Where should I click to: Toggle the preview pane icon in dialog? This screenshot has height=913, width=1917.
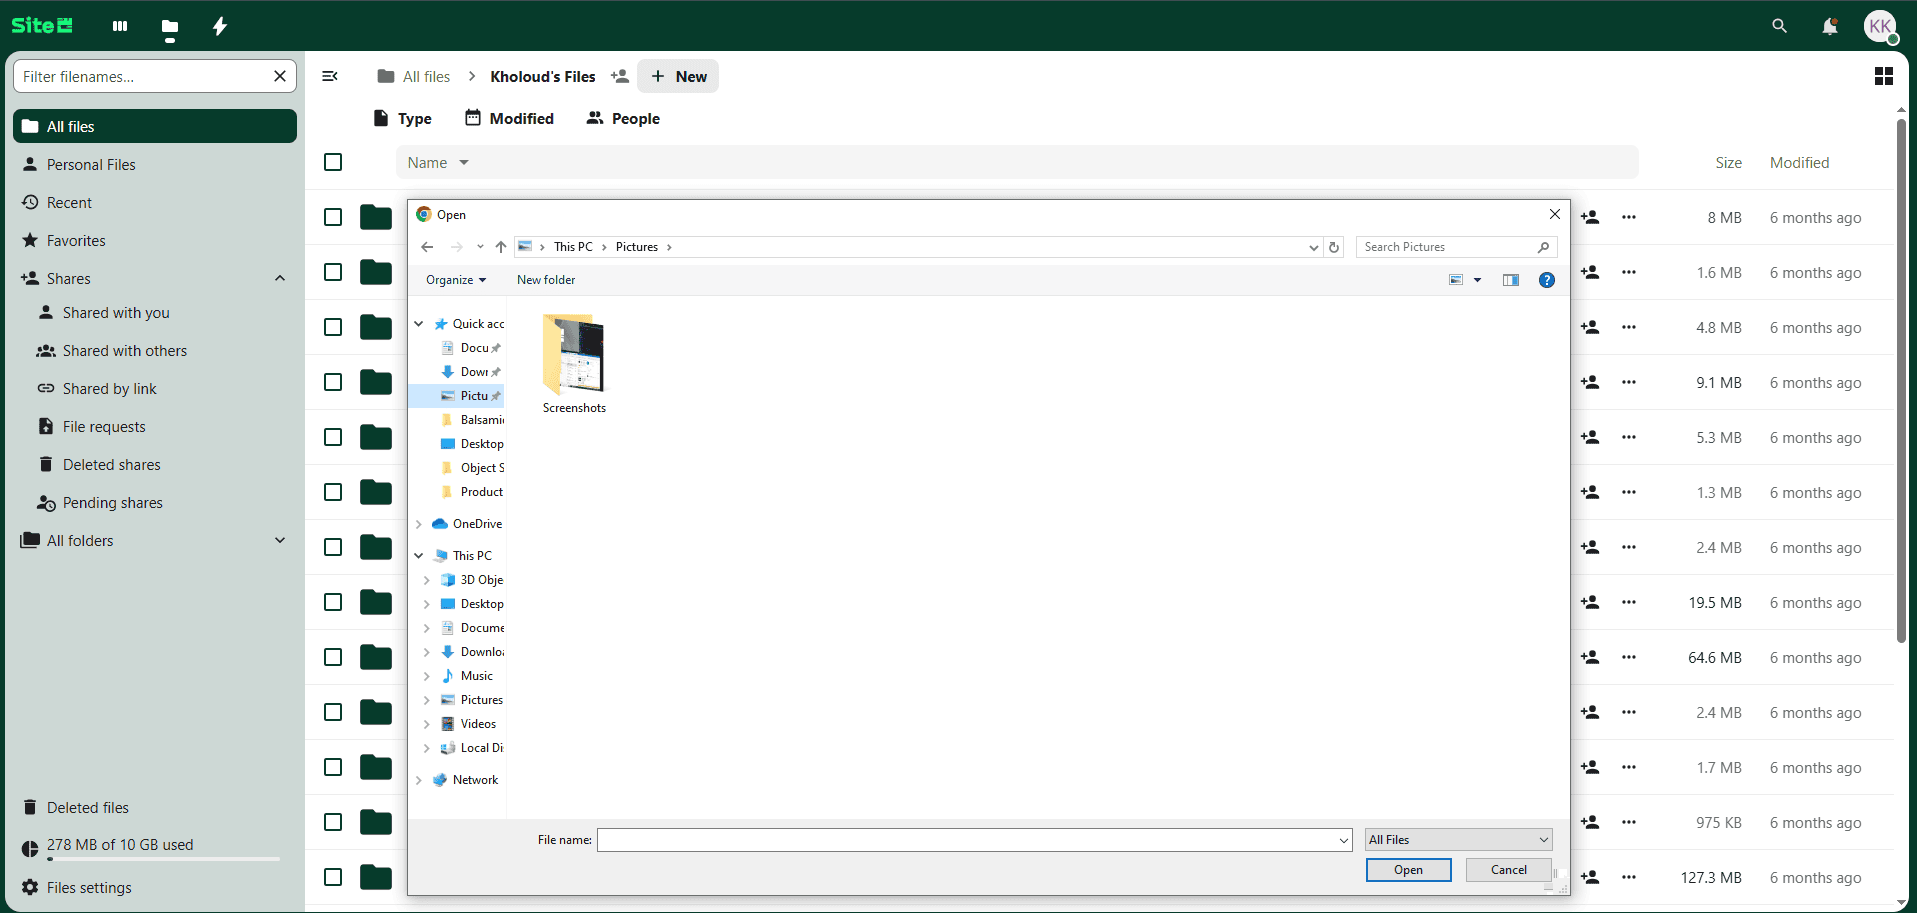click(x=1510, y=280)
